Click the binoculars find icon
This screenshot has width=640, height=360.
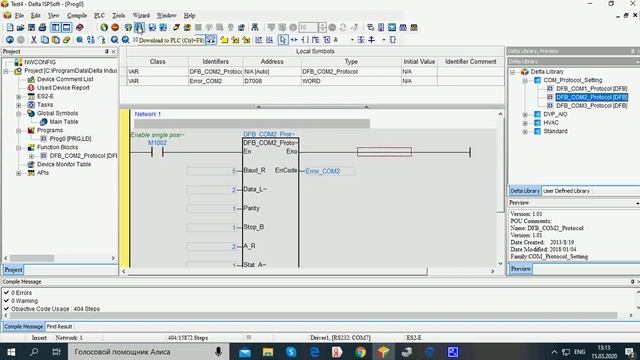pyautogui.click(x=255, y=27)
